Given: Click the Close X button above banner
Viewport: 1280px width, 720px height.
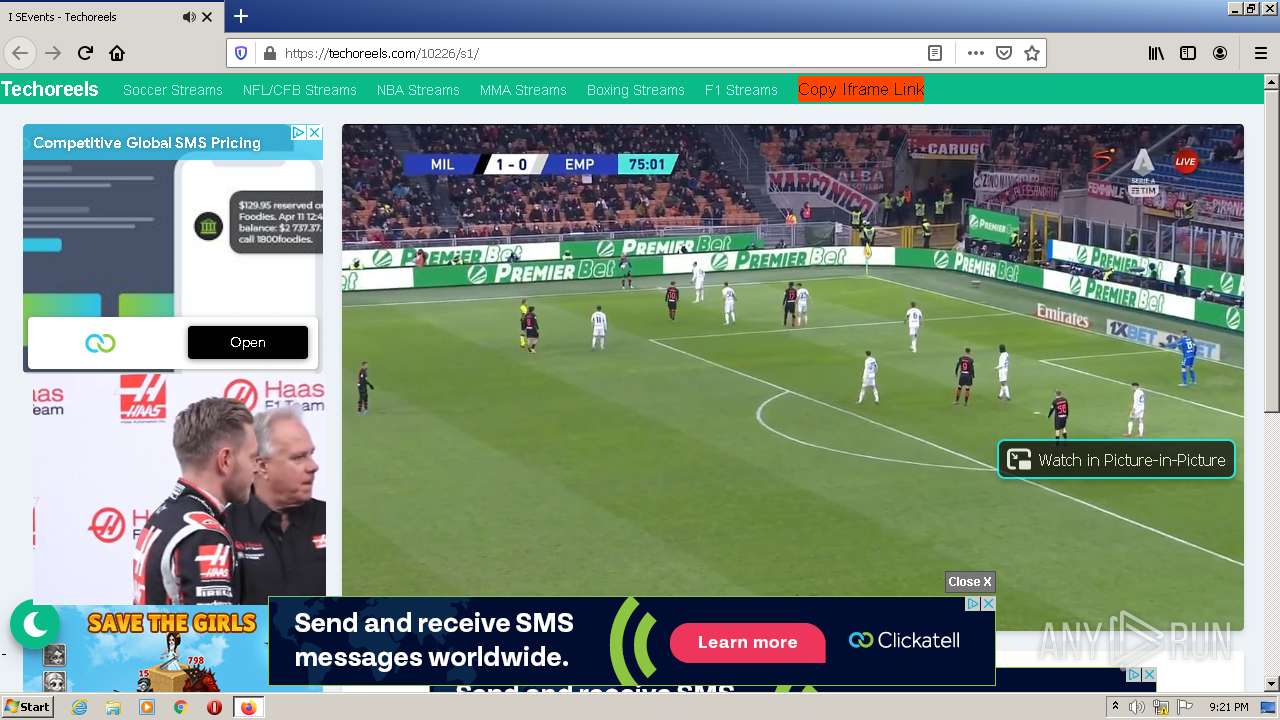Looking at the screenshot, I should [x=970, y=582].
